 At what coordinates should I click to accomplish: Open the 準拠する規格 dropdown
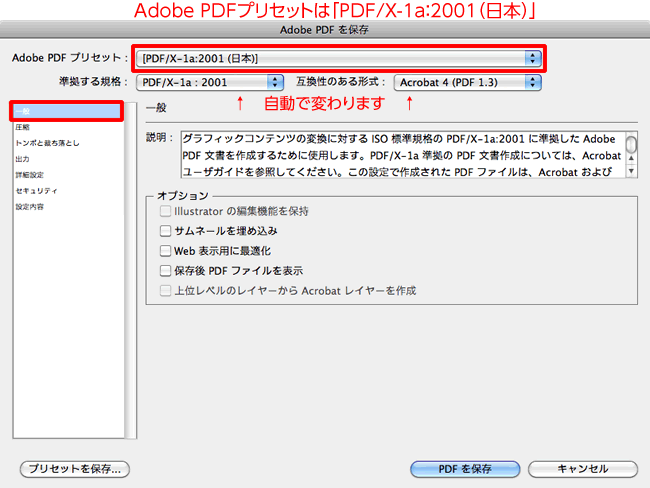click(210, 83)
